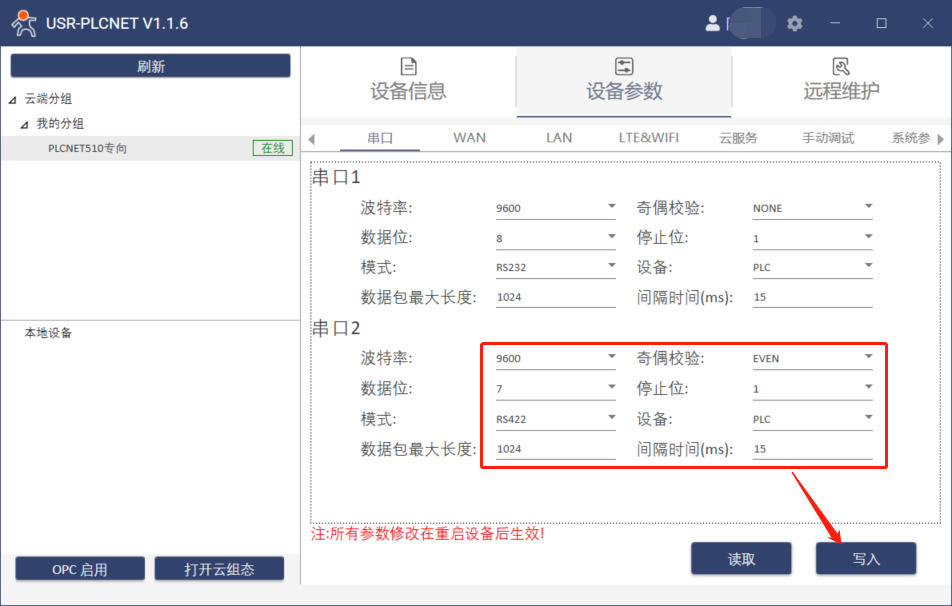Click the 写入 button
The height and width of the screenshot is (606, 952).
(865, 559)
